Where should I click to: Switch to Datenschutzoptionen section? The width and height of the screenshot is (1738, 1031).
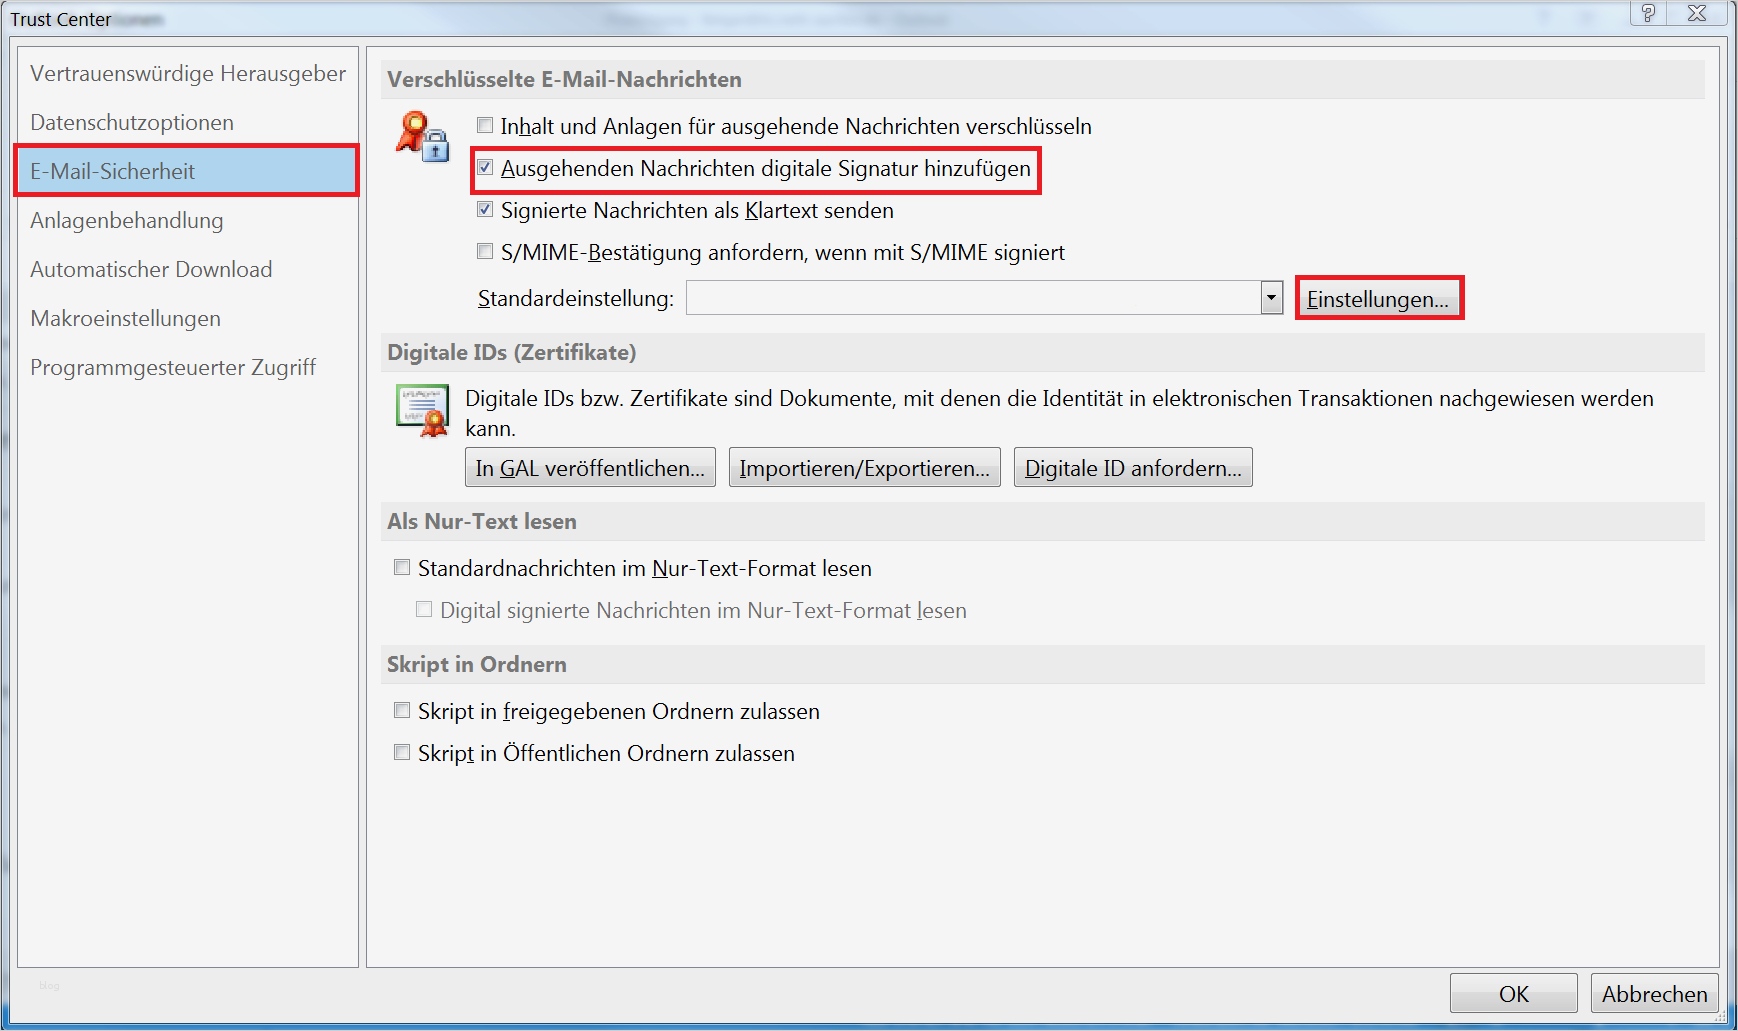coord(132,121)
